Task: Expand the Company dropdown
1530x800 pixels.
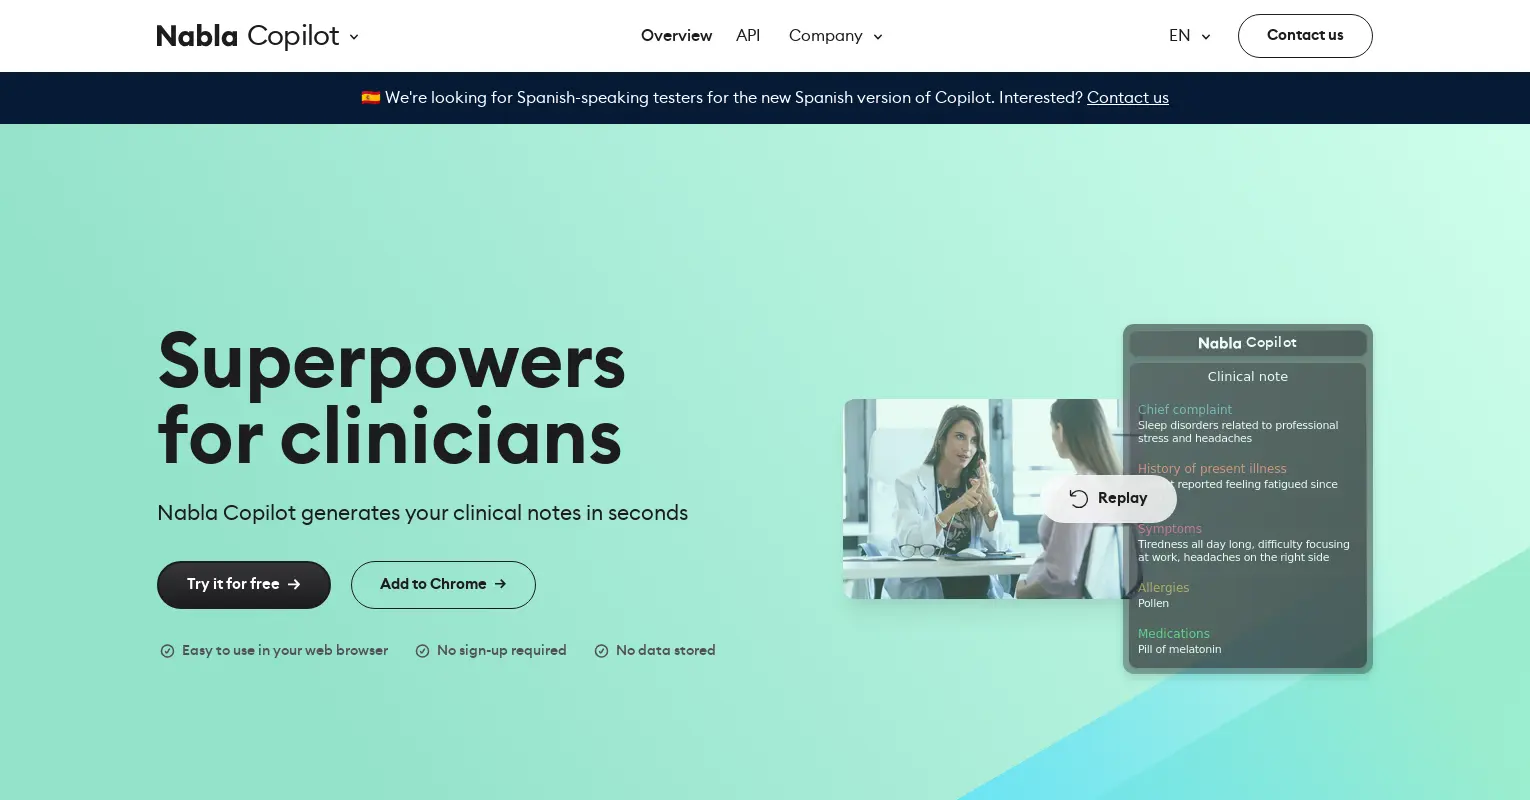Action: [836, 36]
